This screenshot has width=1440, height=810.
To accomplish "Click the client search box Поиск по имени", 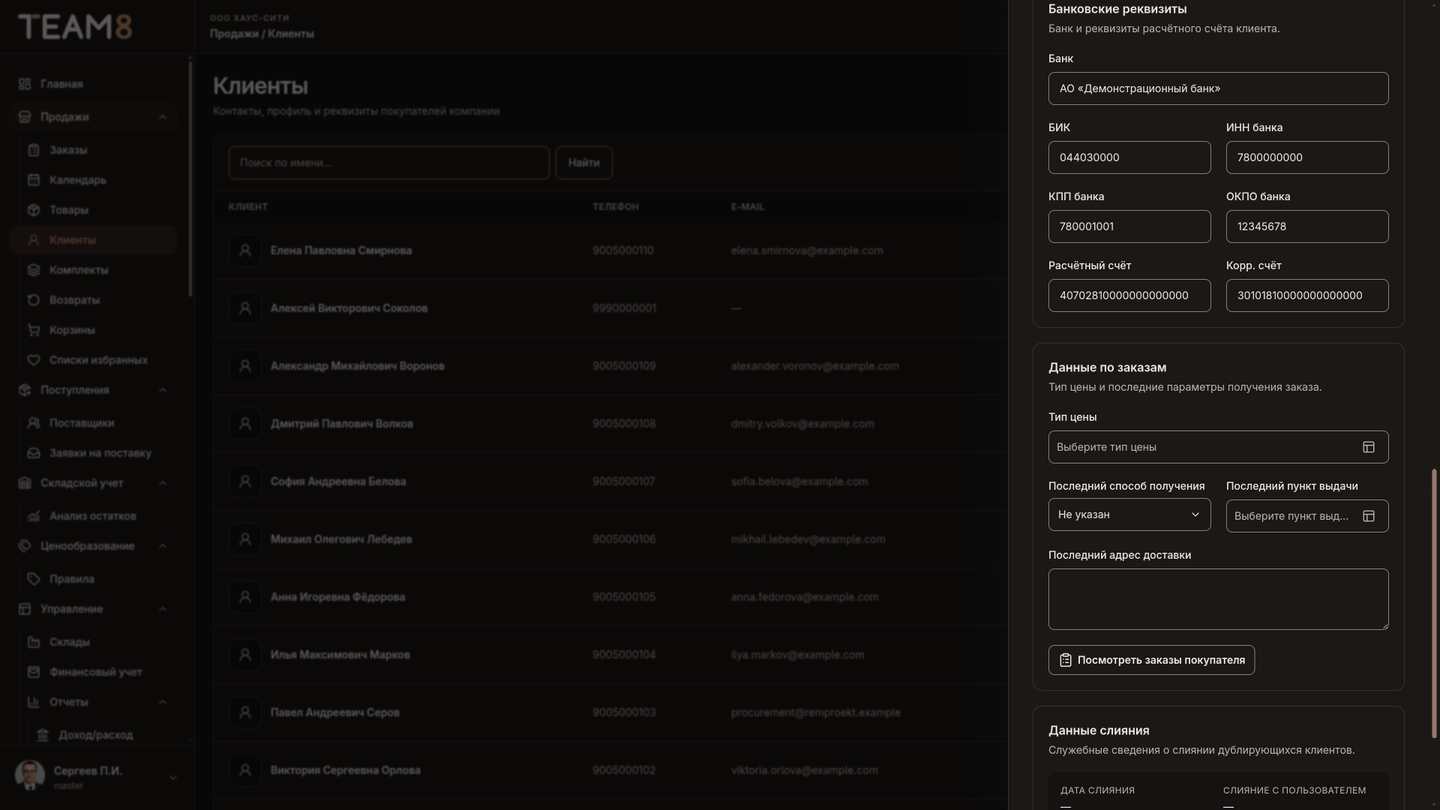I will (389, 163).
